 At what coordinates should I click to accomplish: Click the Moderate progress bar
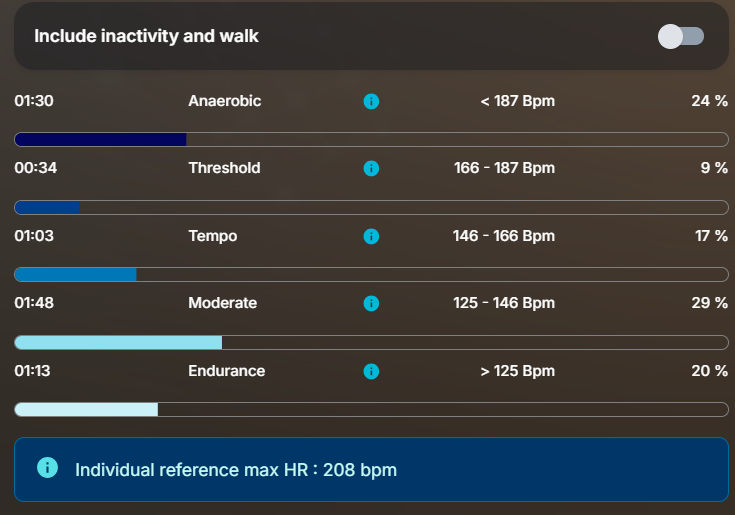371,342
